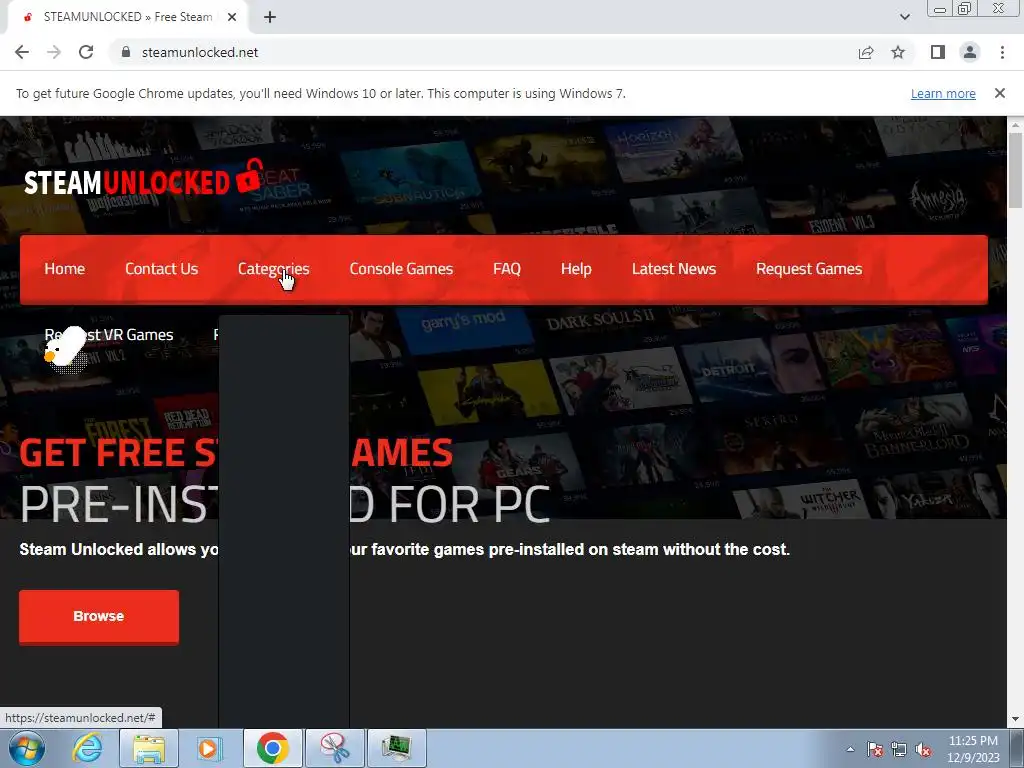Click the page vertical scrollbar thumb
Viewport: 1024px width, 768px height.
(1015, 170)
